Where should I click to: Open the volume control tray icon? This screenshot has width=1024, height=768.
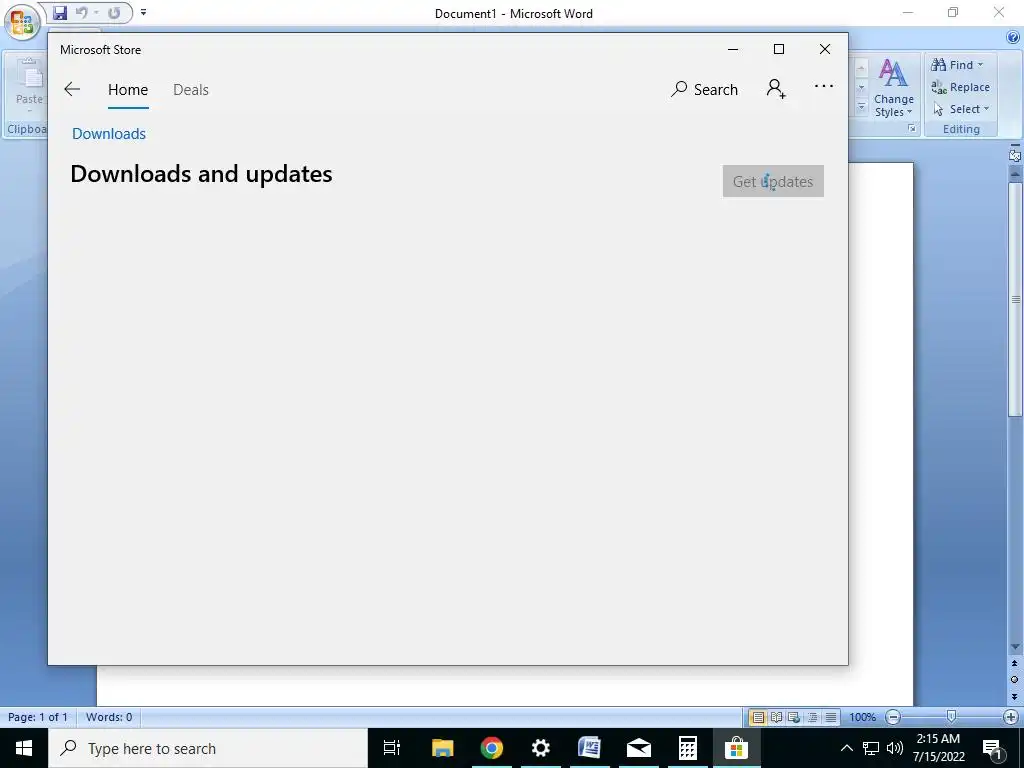pyautogui.click(x=895, y=748)
